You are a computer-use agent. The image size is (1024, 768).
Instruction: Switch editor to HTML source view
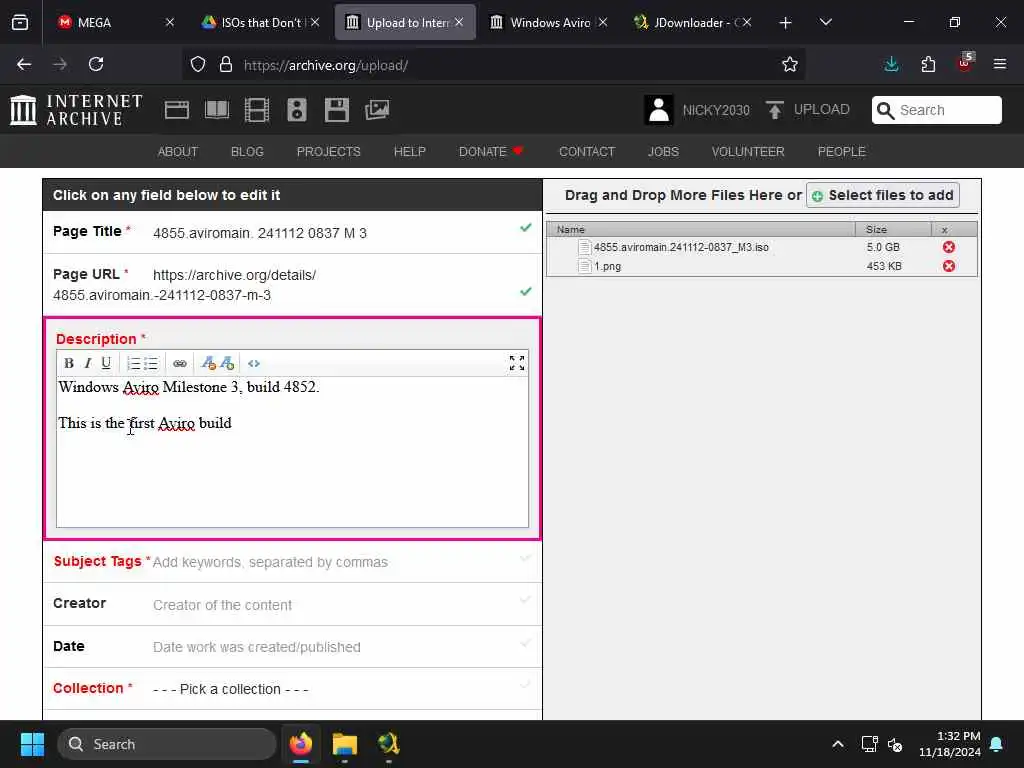[x=254, y=363]
